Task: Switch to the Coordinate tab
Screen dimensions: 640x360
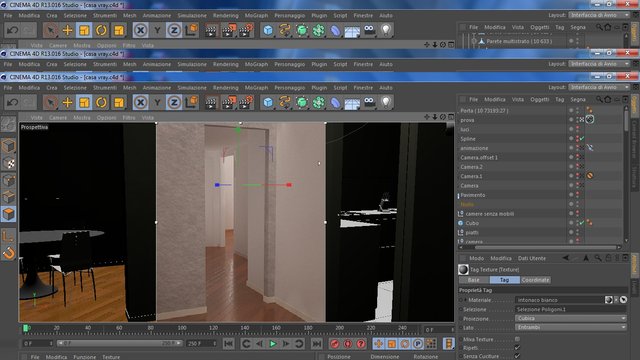Action: point(536,280)
